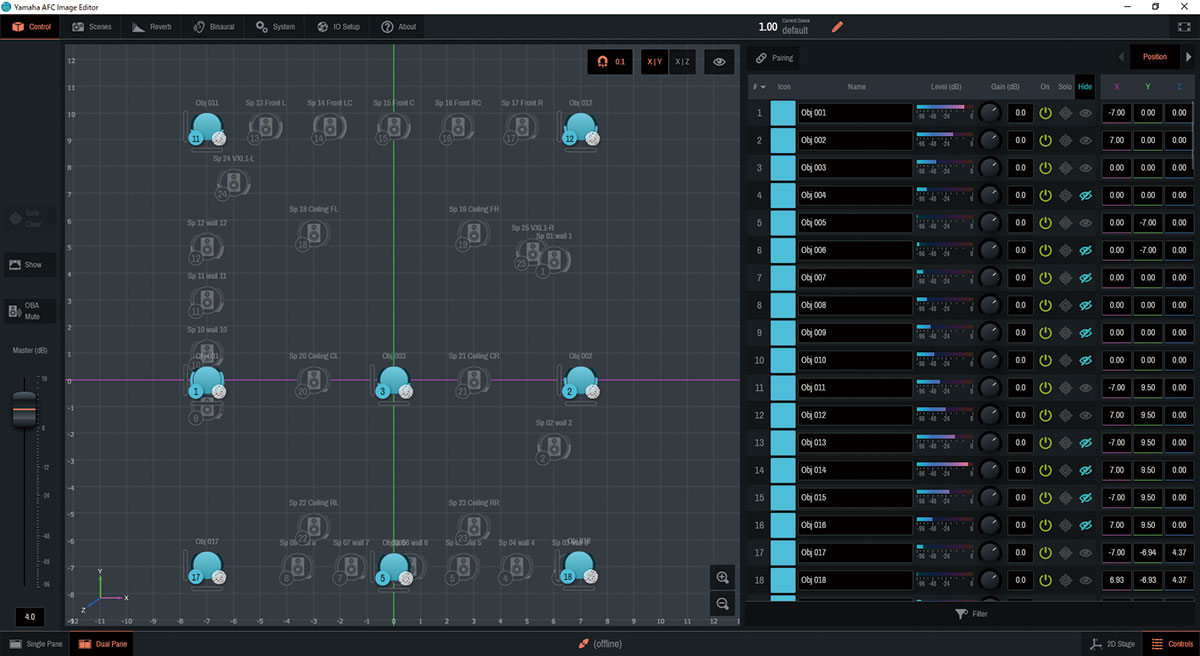1200x656 pixels.
Task: Toggle Obj 001 power On button
Action: (x=1045, y=113)
